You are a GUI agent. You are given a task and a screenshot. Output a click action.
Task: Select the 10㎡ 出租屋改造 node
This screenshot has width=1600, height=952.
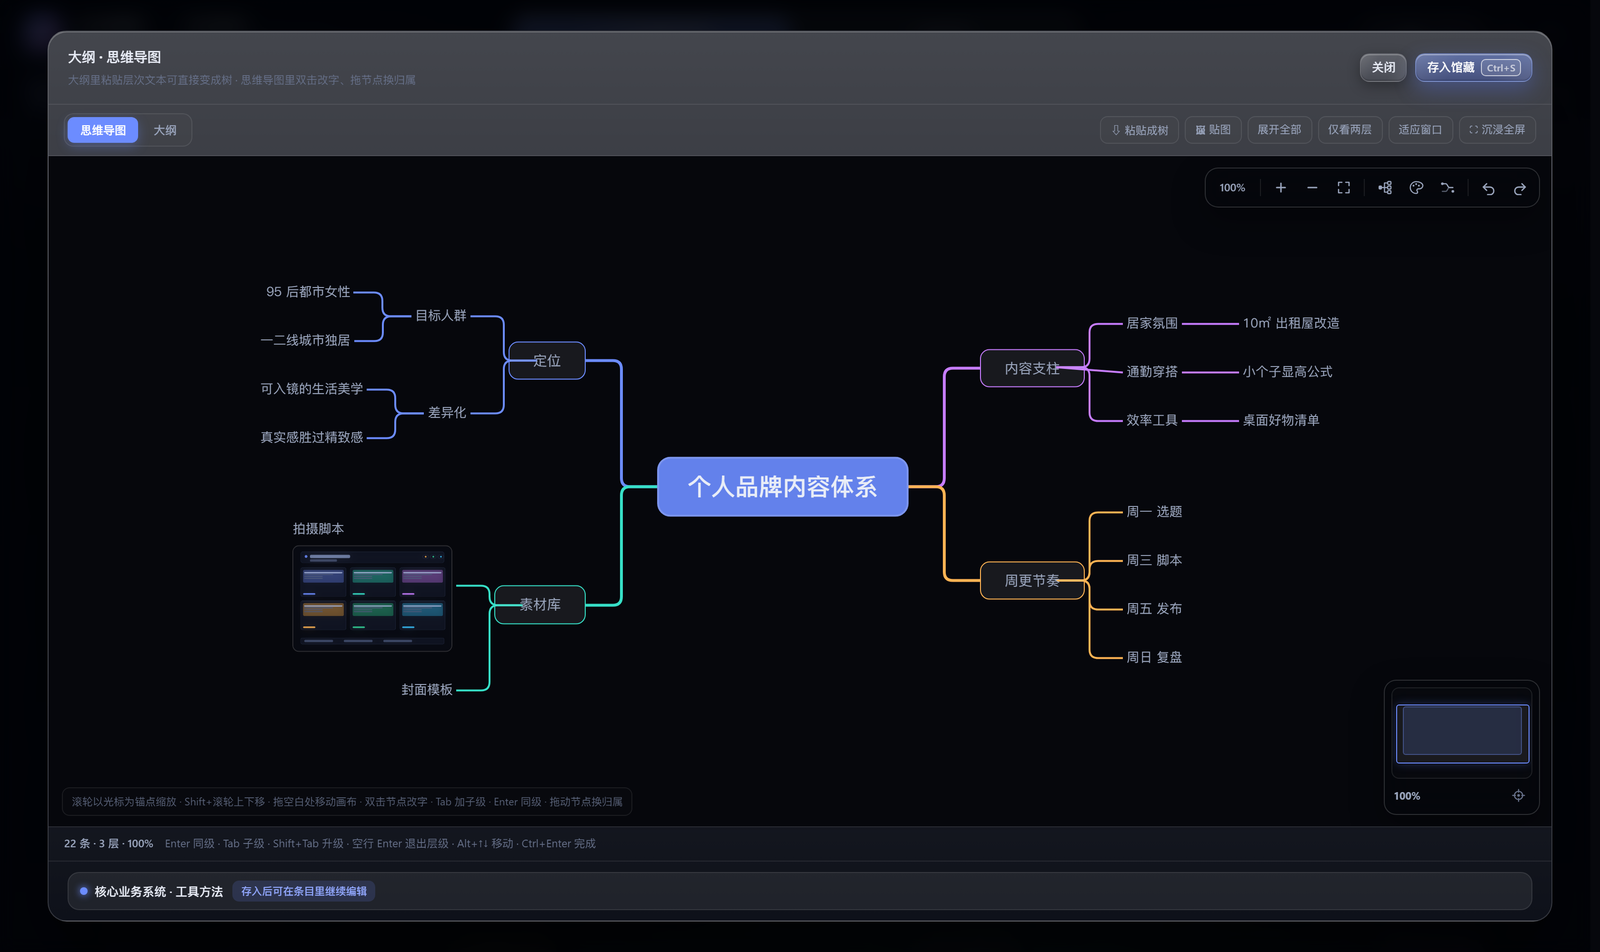[1291, 324]
